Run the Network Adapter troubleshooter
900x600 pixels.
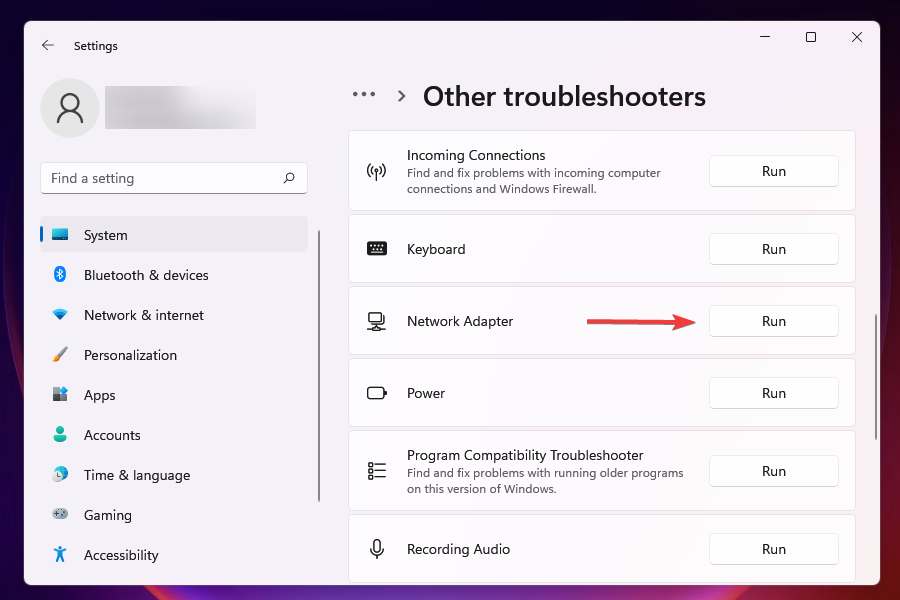point(774,321)
